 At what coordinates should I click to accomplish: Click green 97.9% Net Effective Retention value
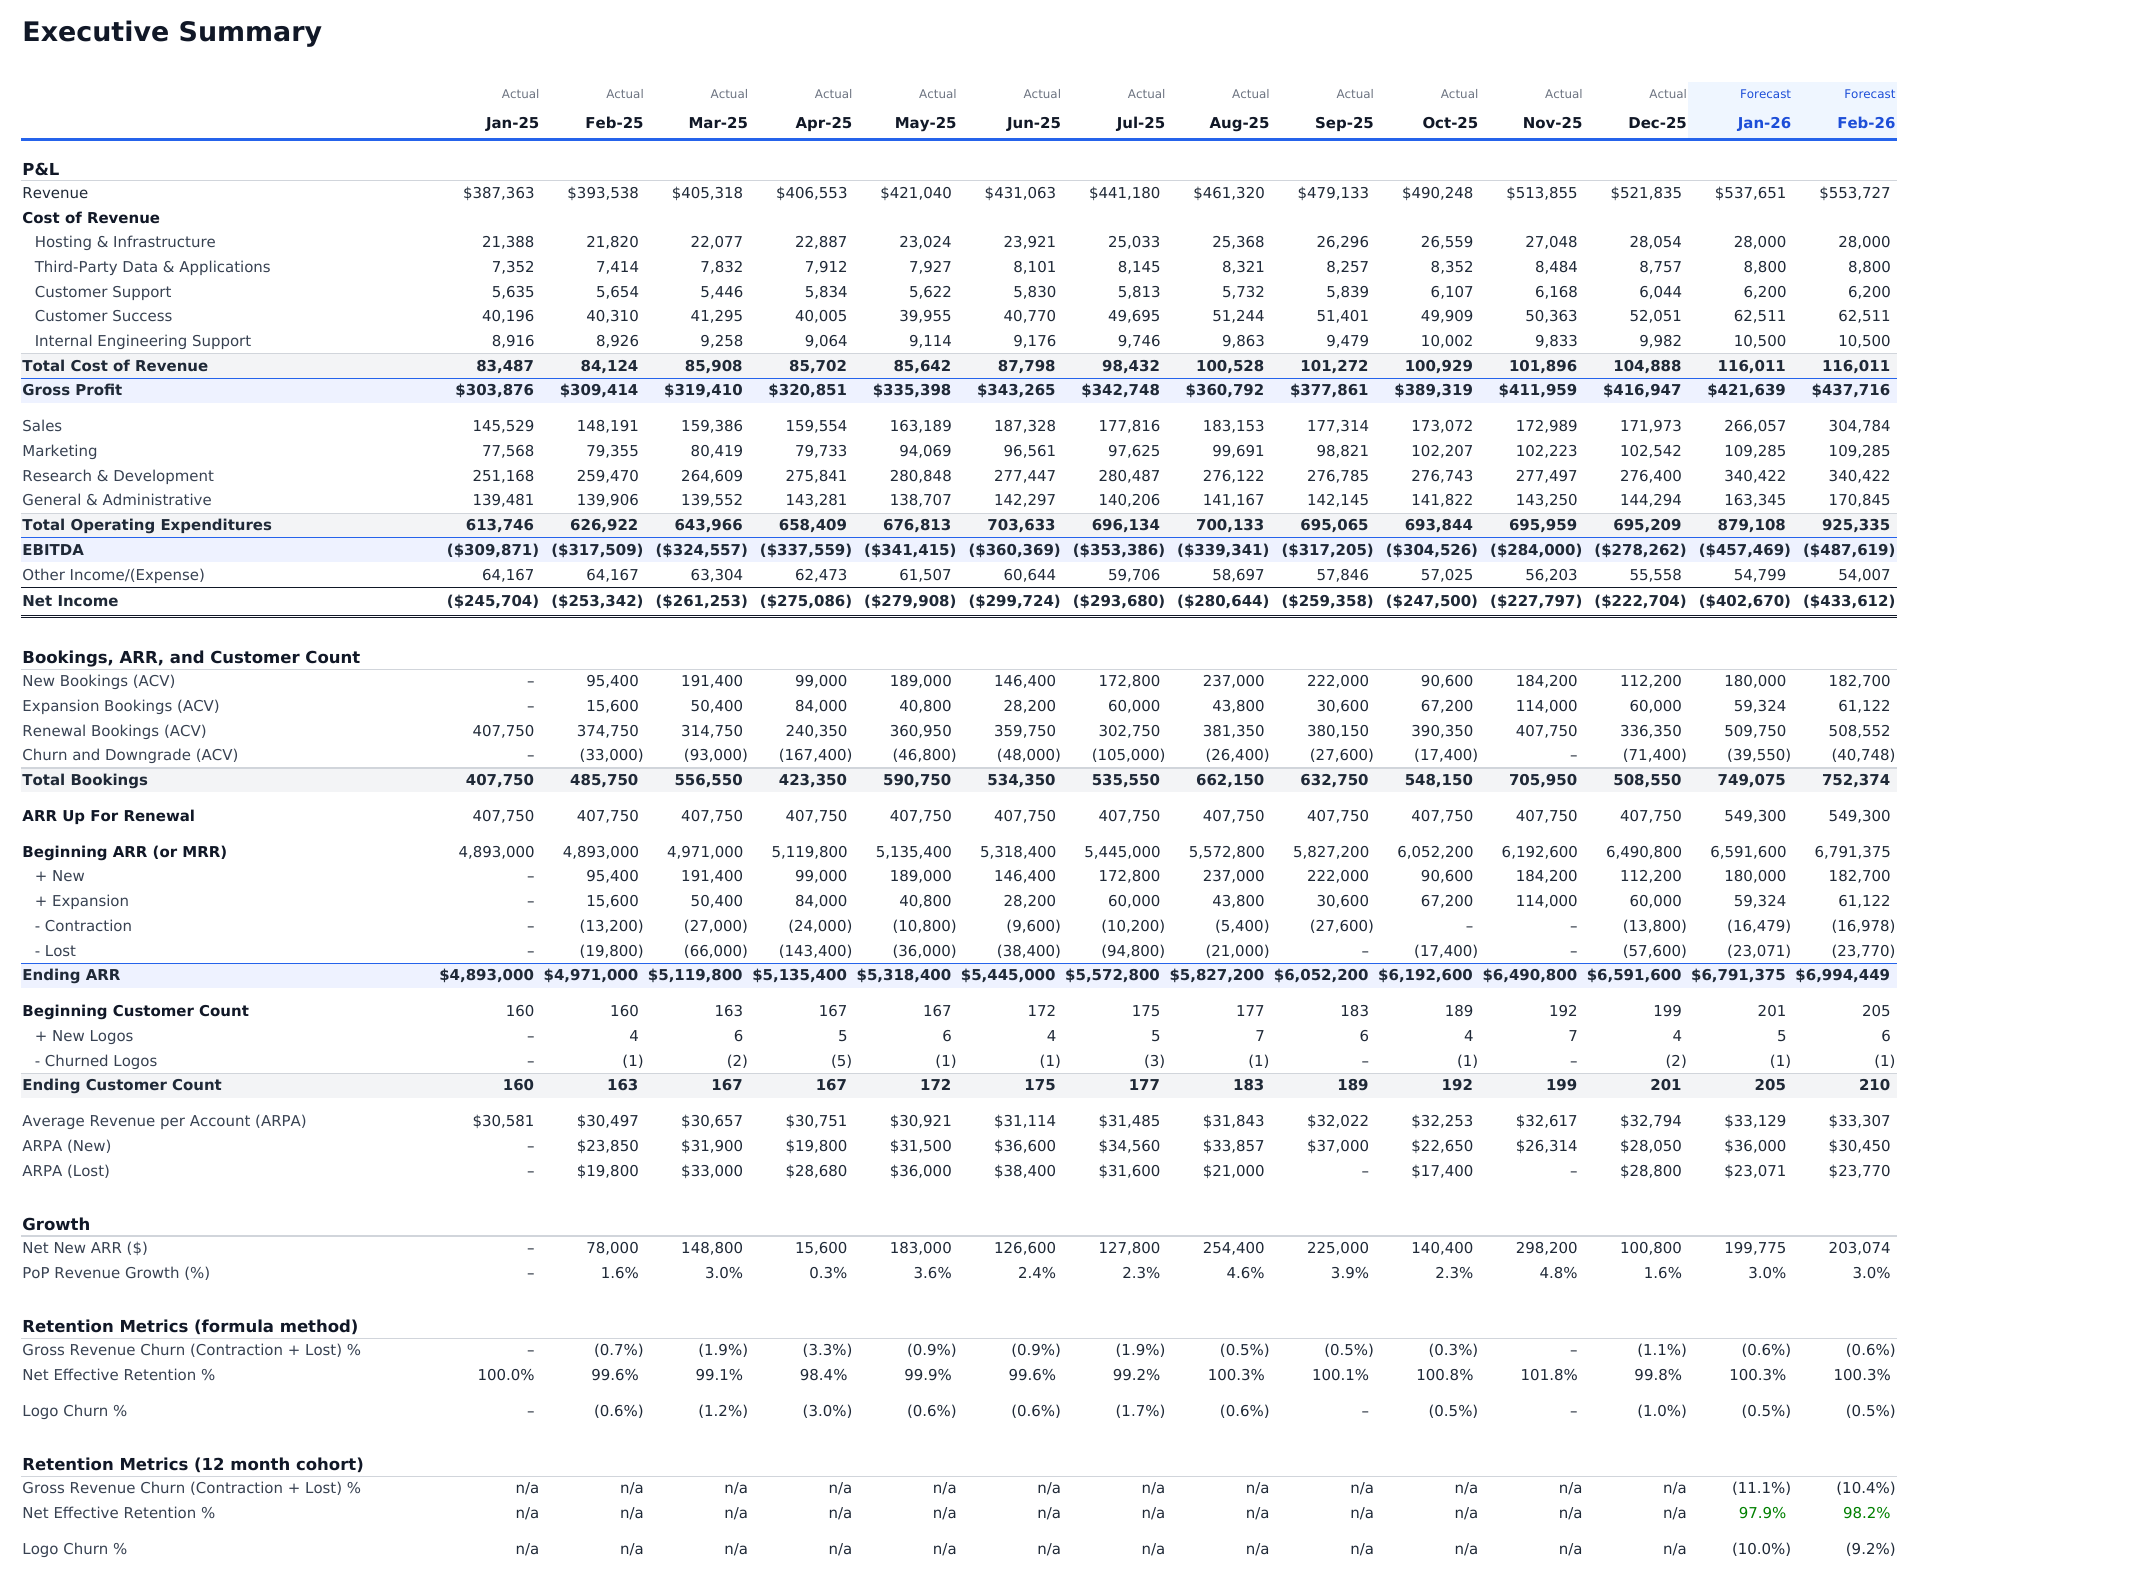(x=1762, y=1513)
